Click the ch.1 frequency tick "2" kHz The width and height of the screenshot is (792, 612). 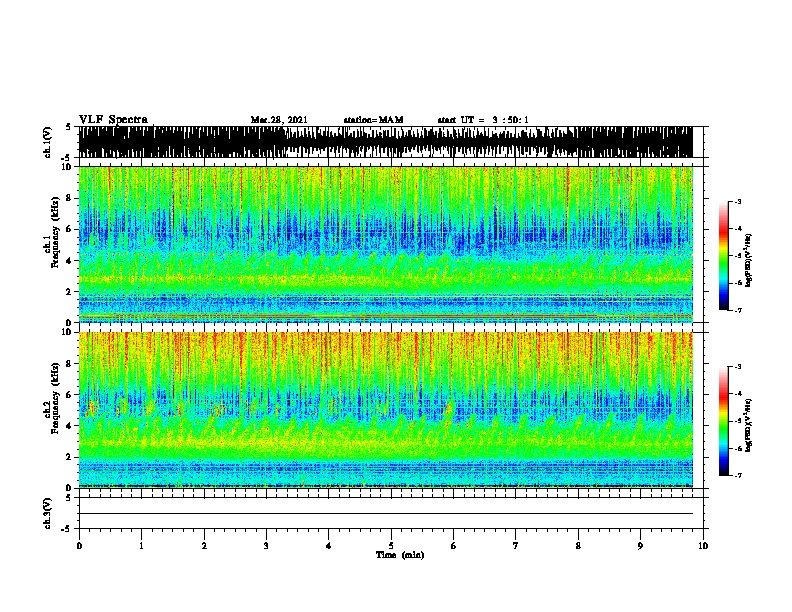pyautogui.click(x=71, y=292)
